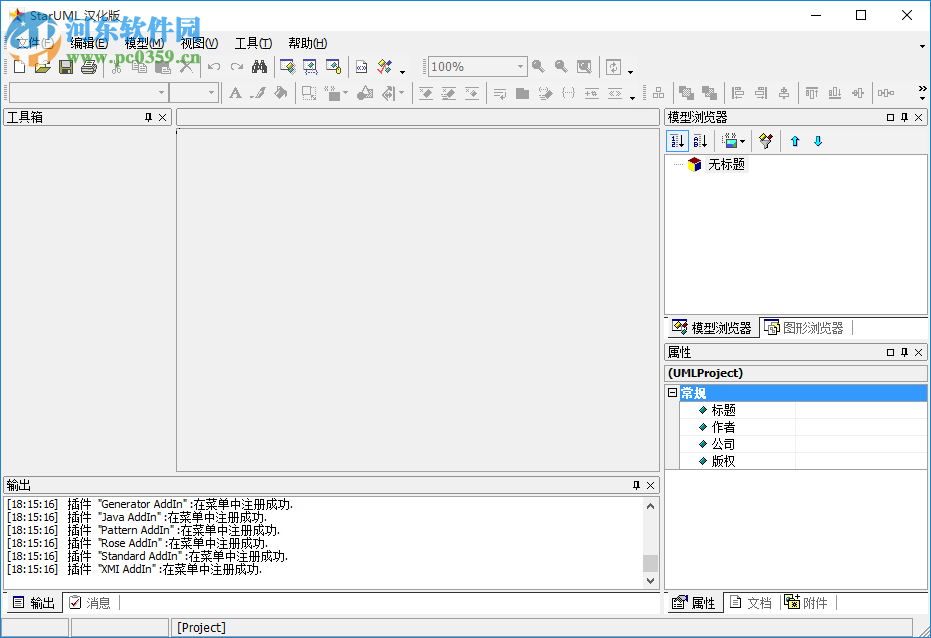This screenshot has height=638, width=931.
Task: Print using the printer icon
Action: click(x=88, y=66)
